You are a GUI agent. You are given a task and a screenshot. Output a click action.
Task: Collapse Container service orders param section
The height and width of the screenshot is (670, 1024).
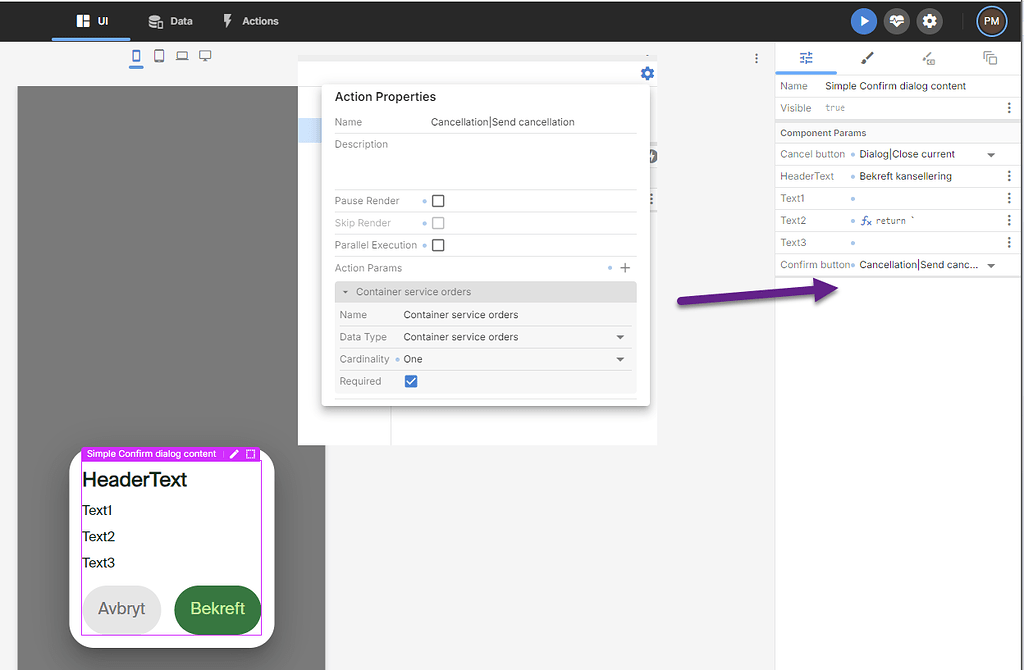point(346,292)
